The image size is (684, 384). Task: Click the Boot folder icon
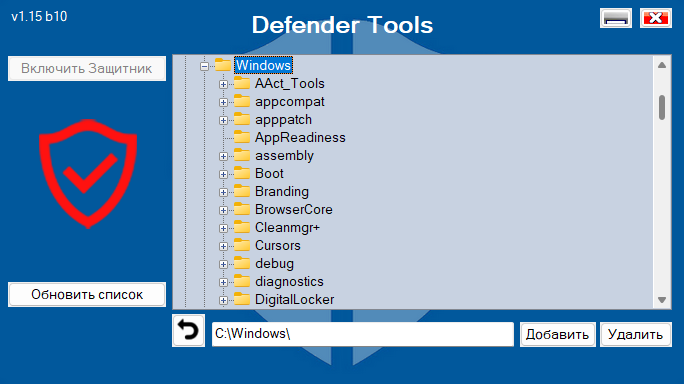pos(242,173)
